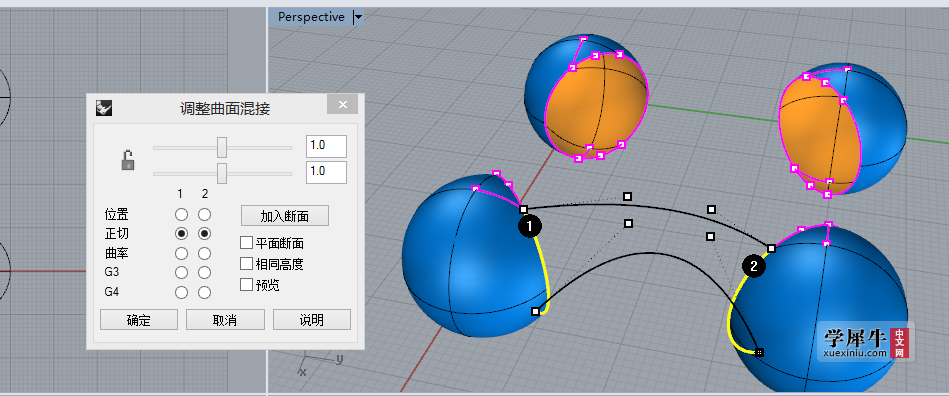Screen dimensions: 949x396
Task: Select G3 radio button for edge 2
Action: click(205, 273)
